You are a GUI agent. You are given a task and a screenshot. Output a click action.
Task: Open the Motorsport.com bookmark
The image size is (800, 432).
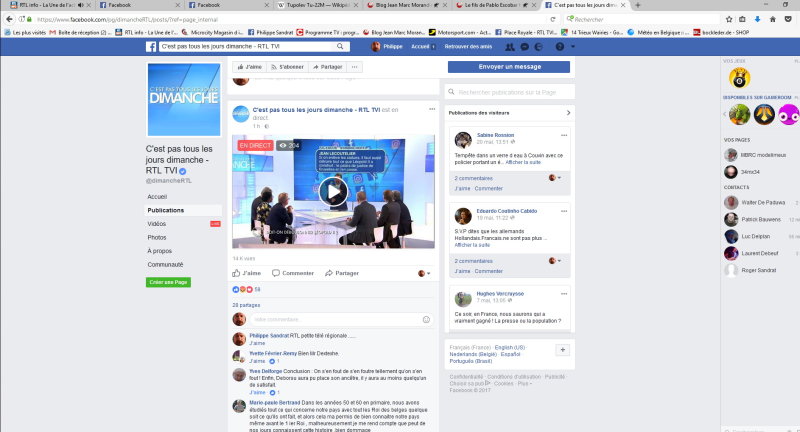point(460,32)
